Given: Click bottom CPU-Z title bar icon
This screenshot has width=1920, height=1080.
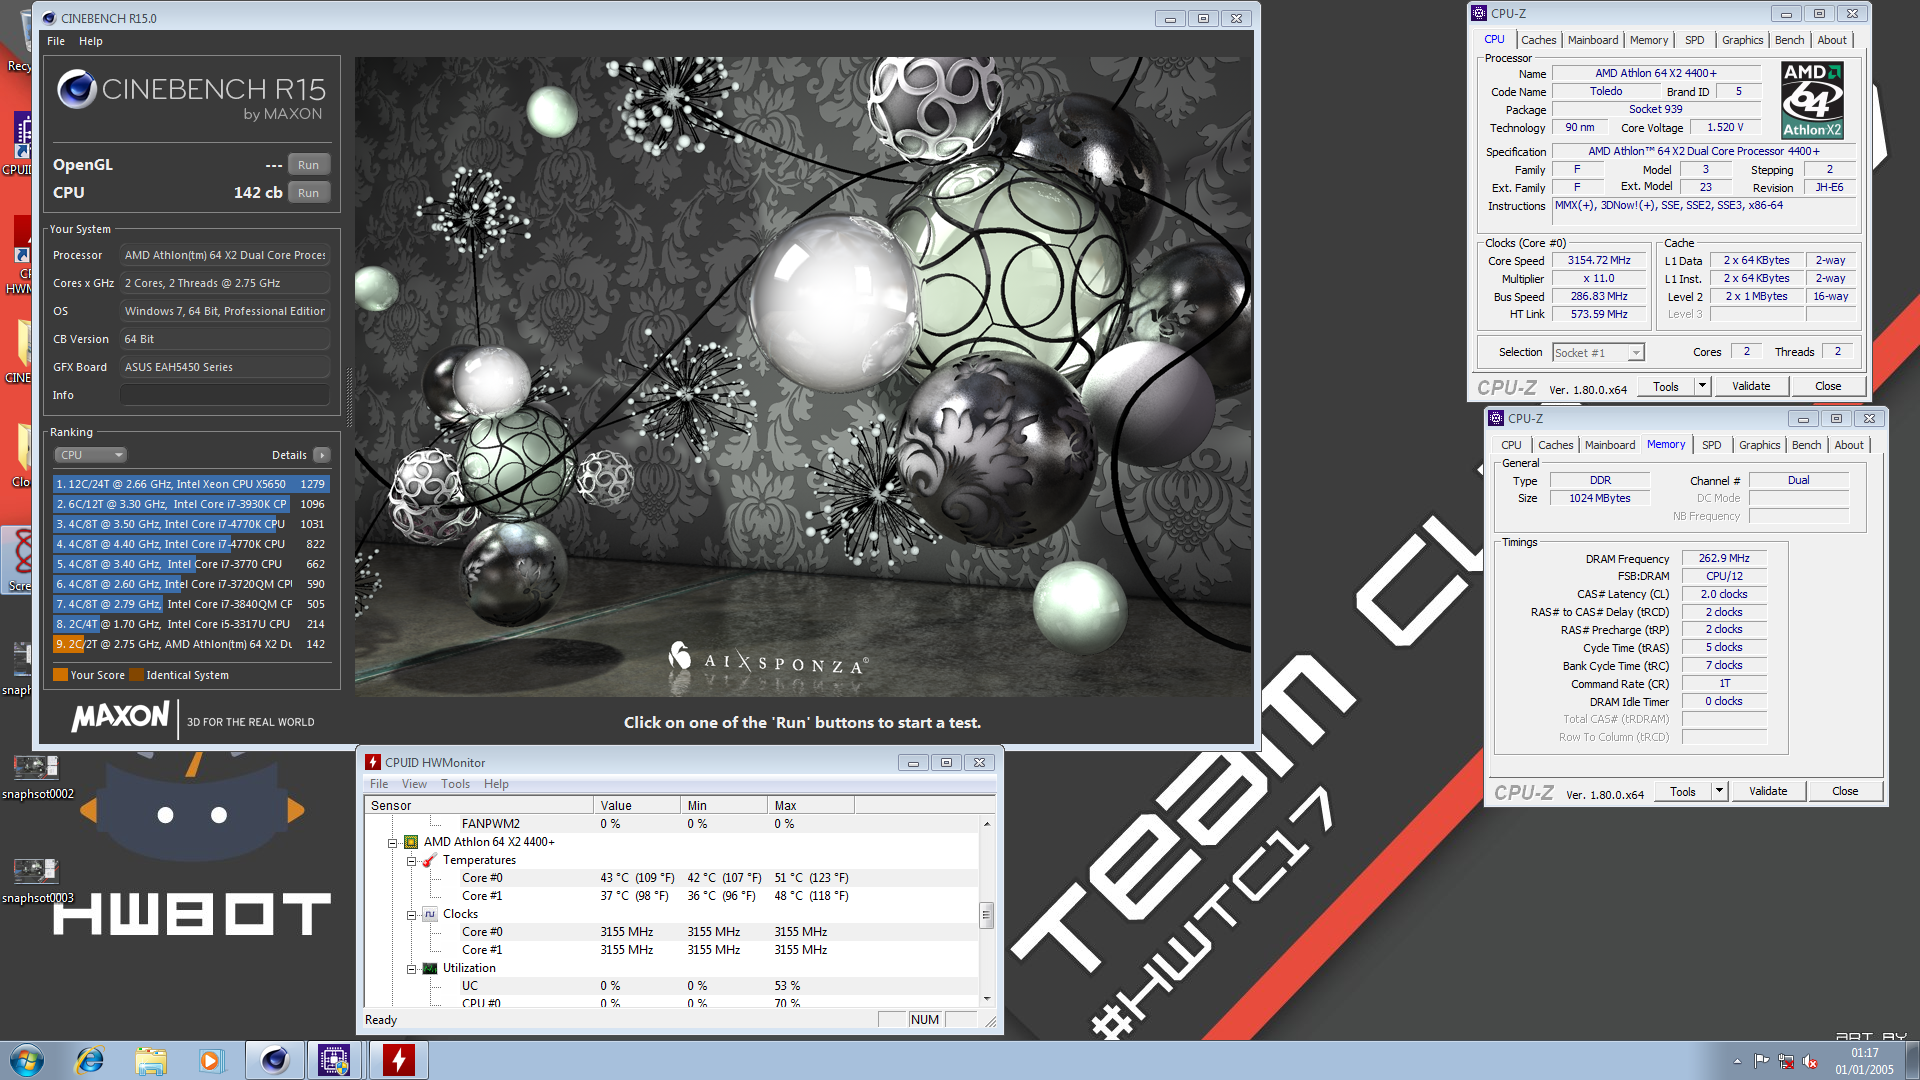Looking at the screenshot, I should [x=1496, y=418].
